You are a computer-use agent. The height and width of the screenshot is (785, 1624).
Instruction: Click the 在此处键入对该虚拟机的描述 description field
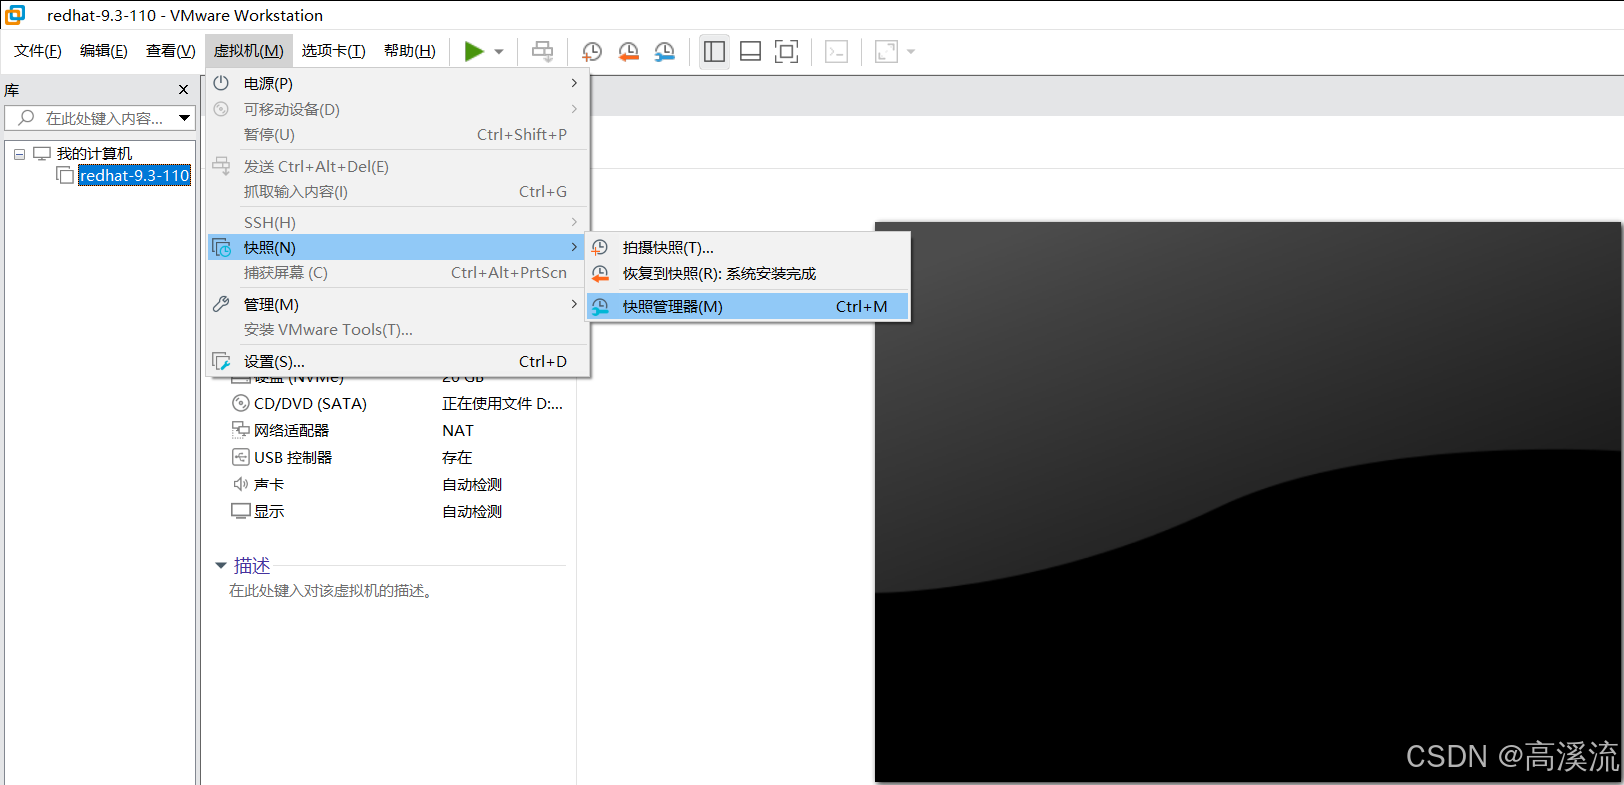point(331,591)
